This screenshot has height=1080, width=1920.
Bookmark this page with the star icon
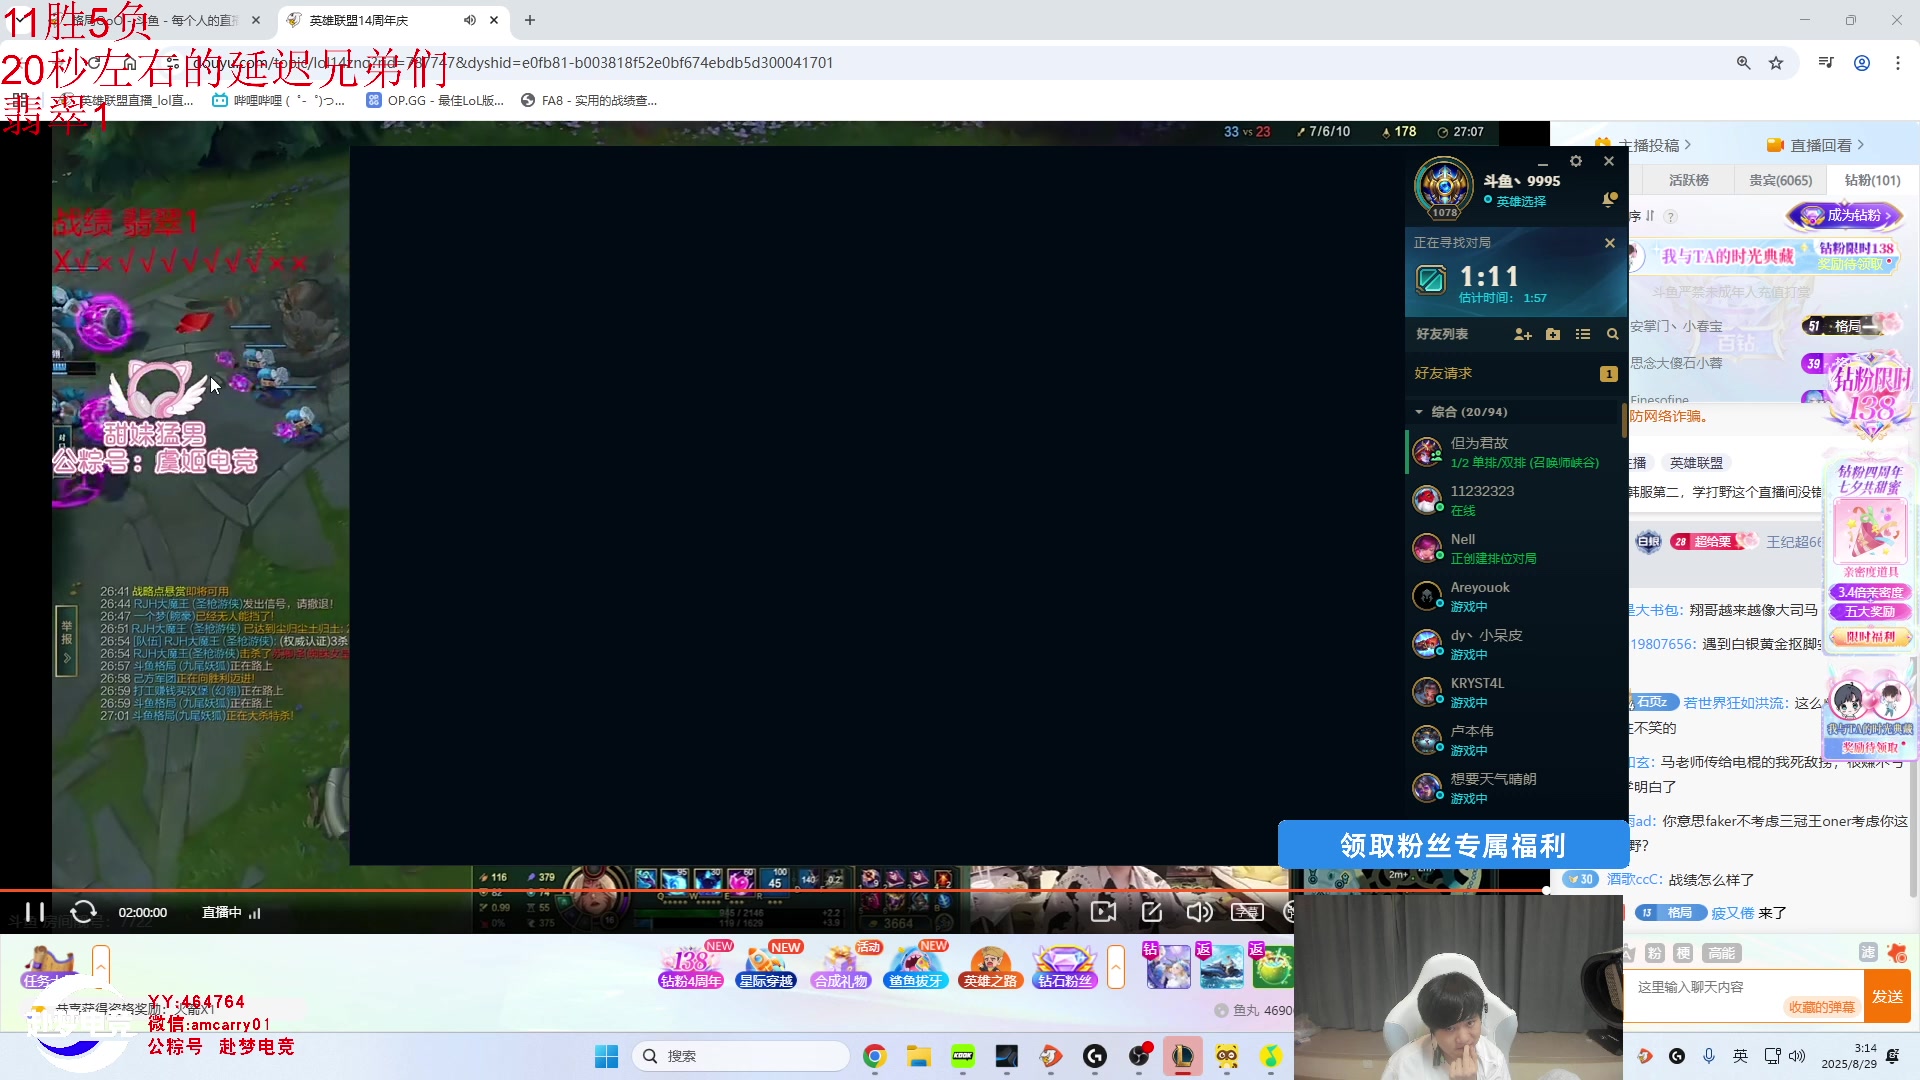coord(1776,63)
